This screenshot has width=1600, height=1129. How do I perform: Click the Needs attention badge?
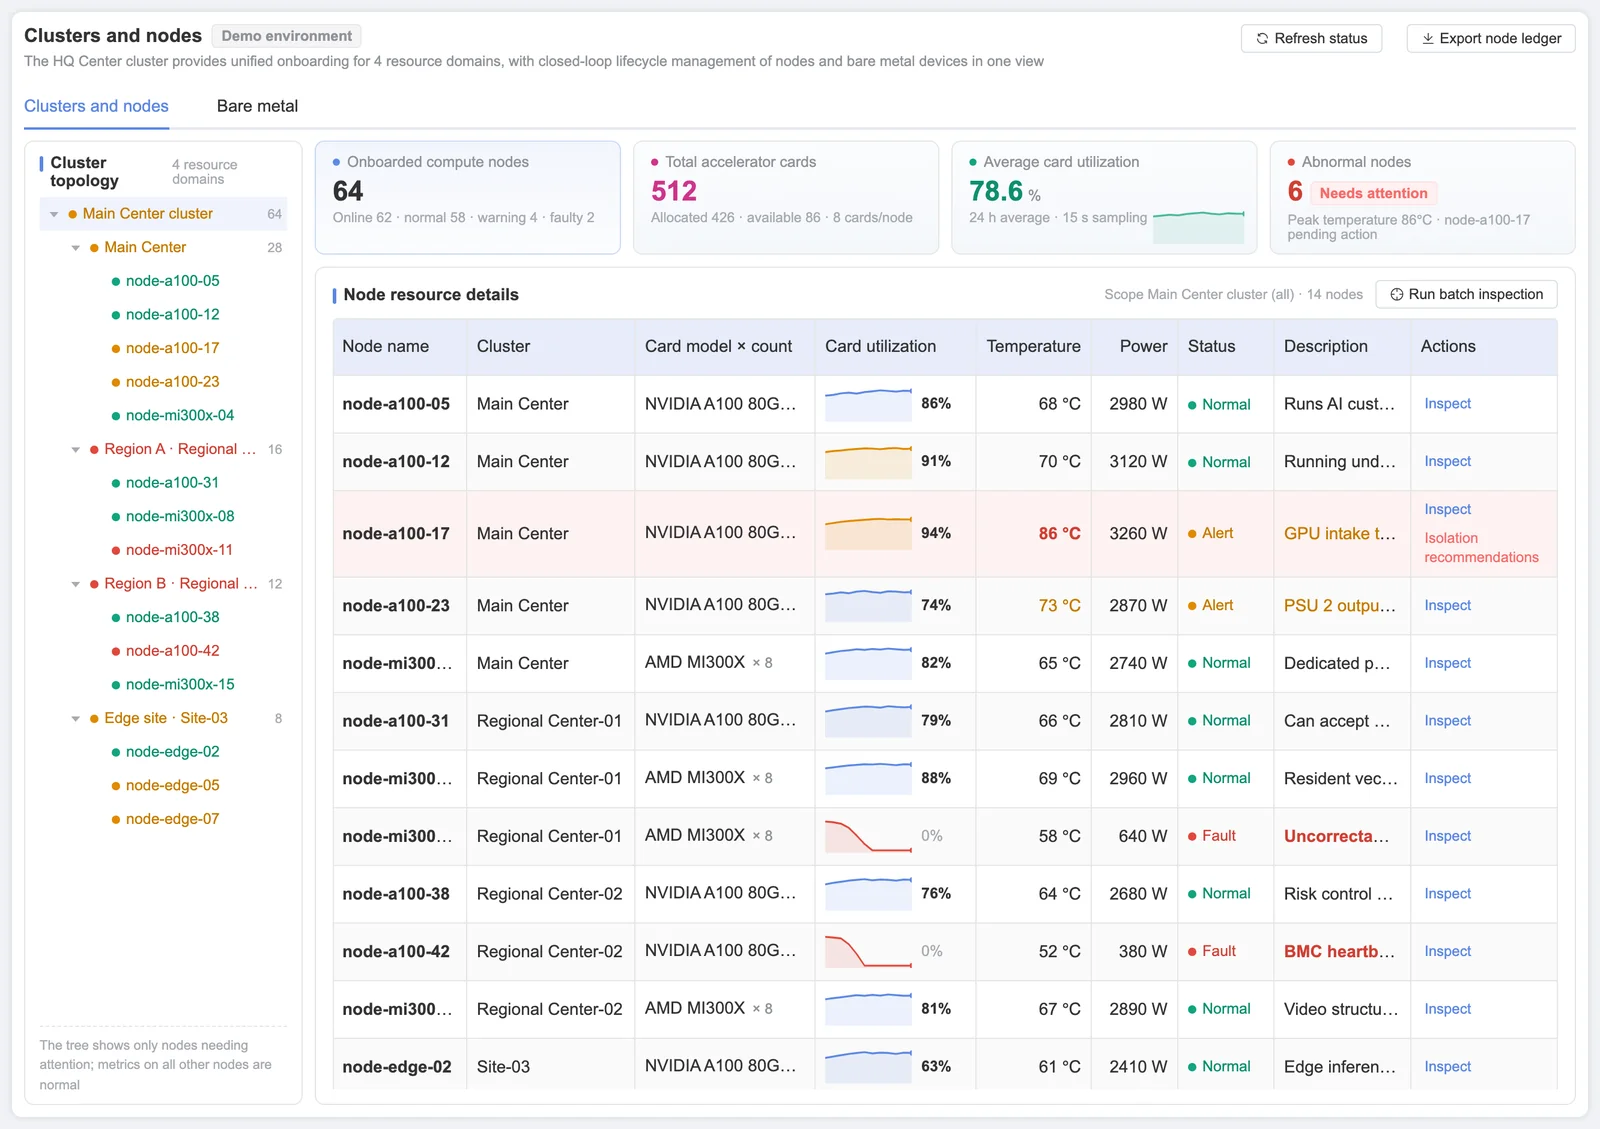point(1373,193)
